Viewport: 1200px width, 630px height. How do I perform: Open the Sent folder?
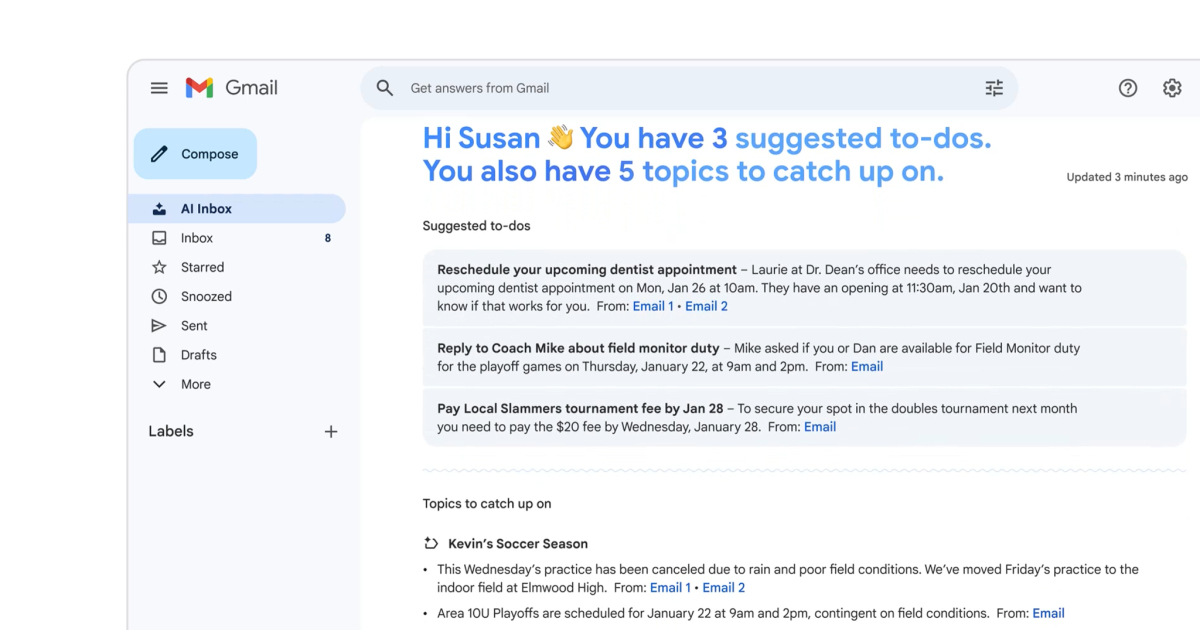[x=194, y=326]
